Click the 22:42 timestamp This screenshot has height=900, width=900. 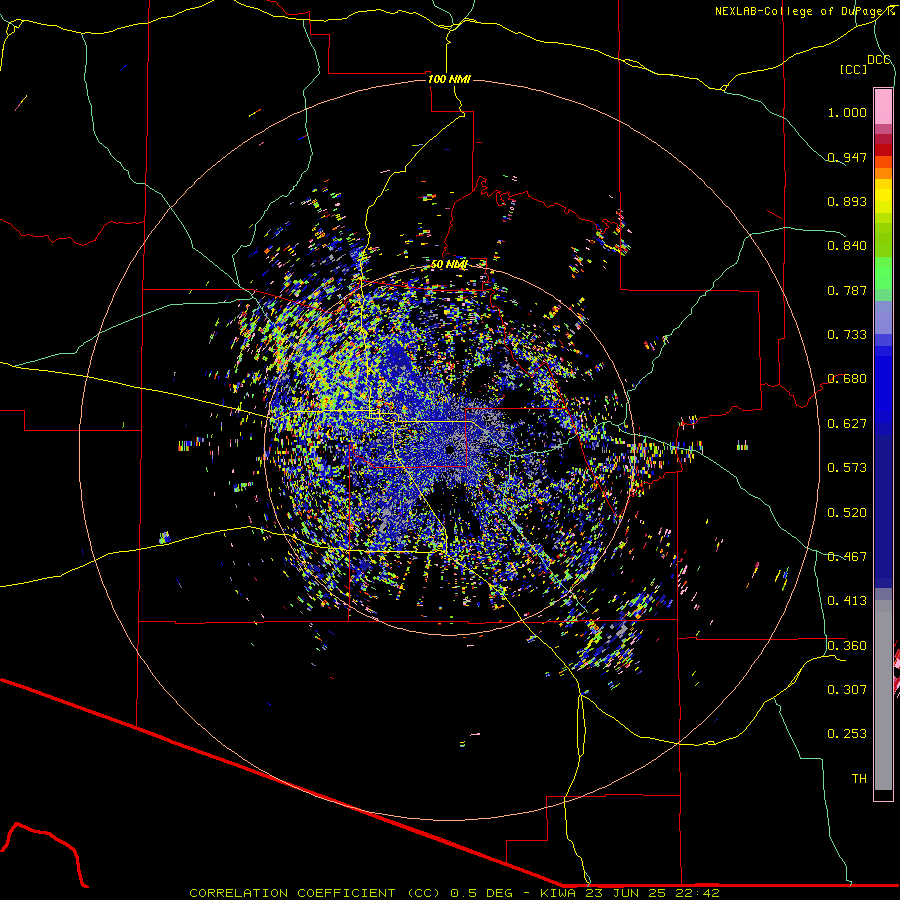coord(697,893)
